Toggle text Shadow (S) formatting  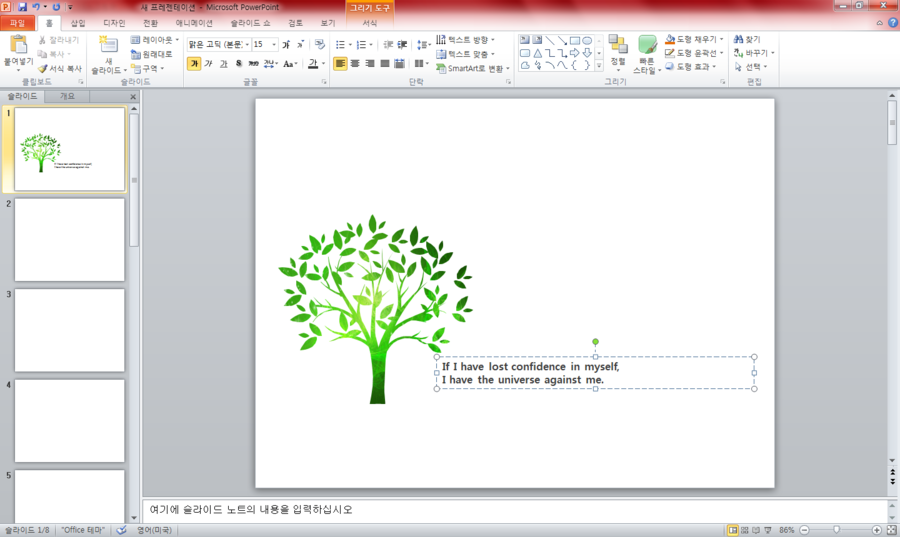coord(238,64)
